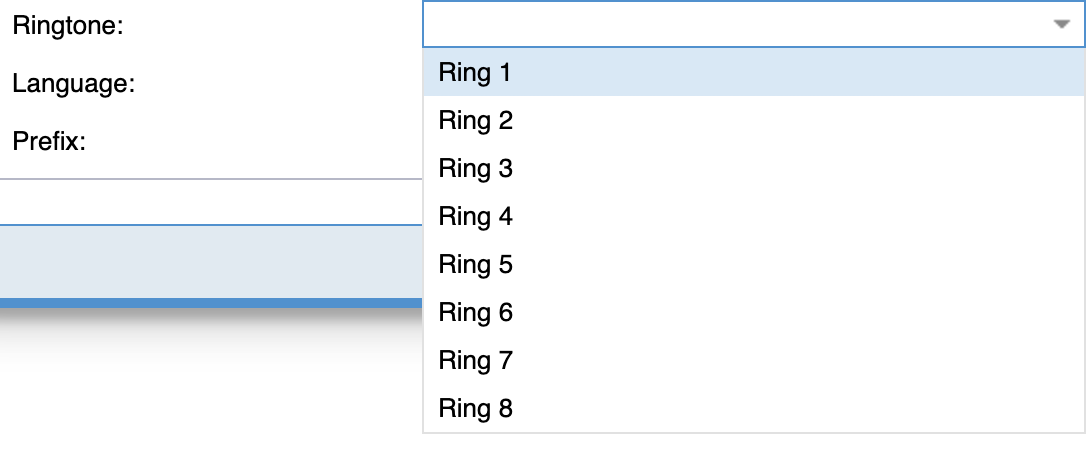Set the ringtone to Ring 6
The width and height of the screenshot is (1086, 450).
[475, 312]
